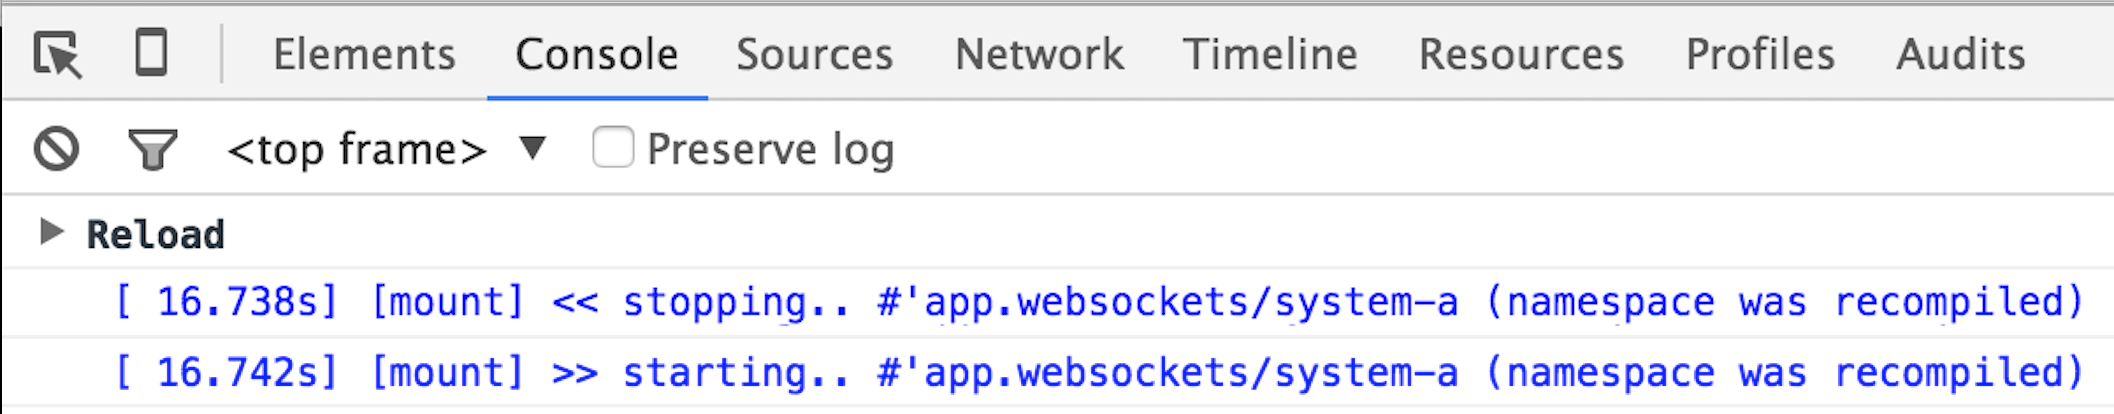Toggle device mode phone icon
2114x414 pixels.
coord(151,53)
